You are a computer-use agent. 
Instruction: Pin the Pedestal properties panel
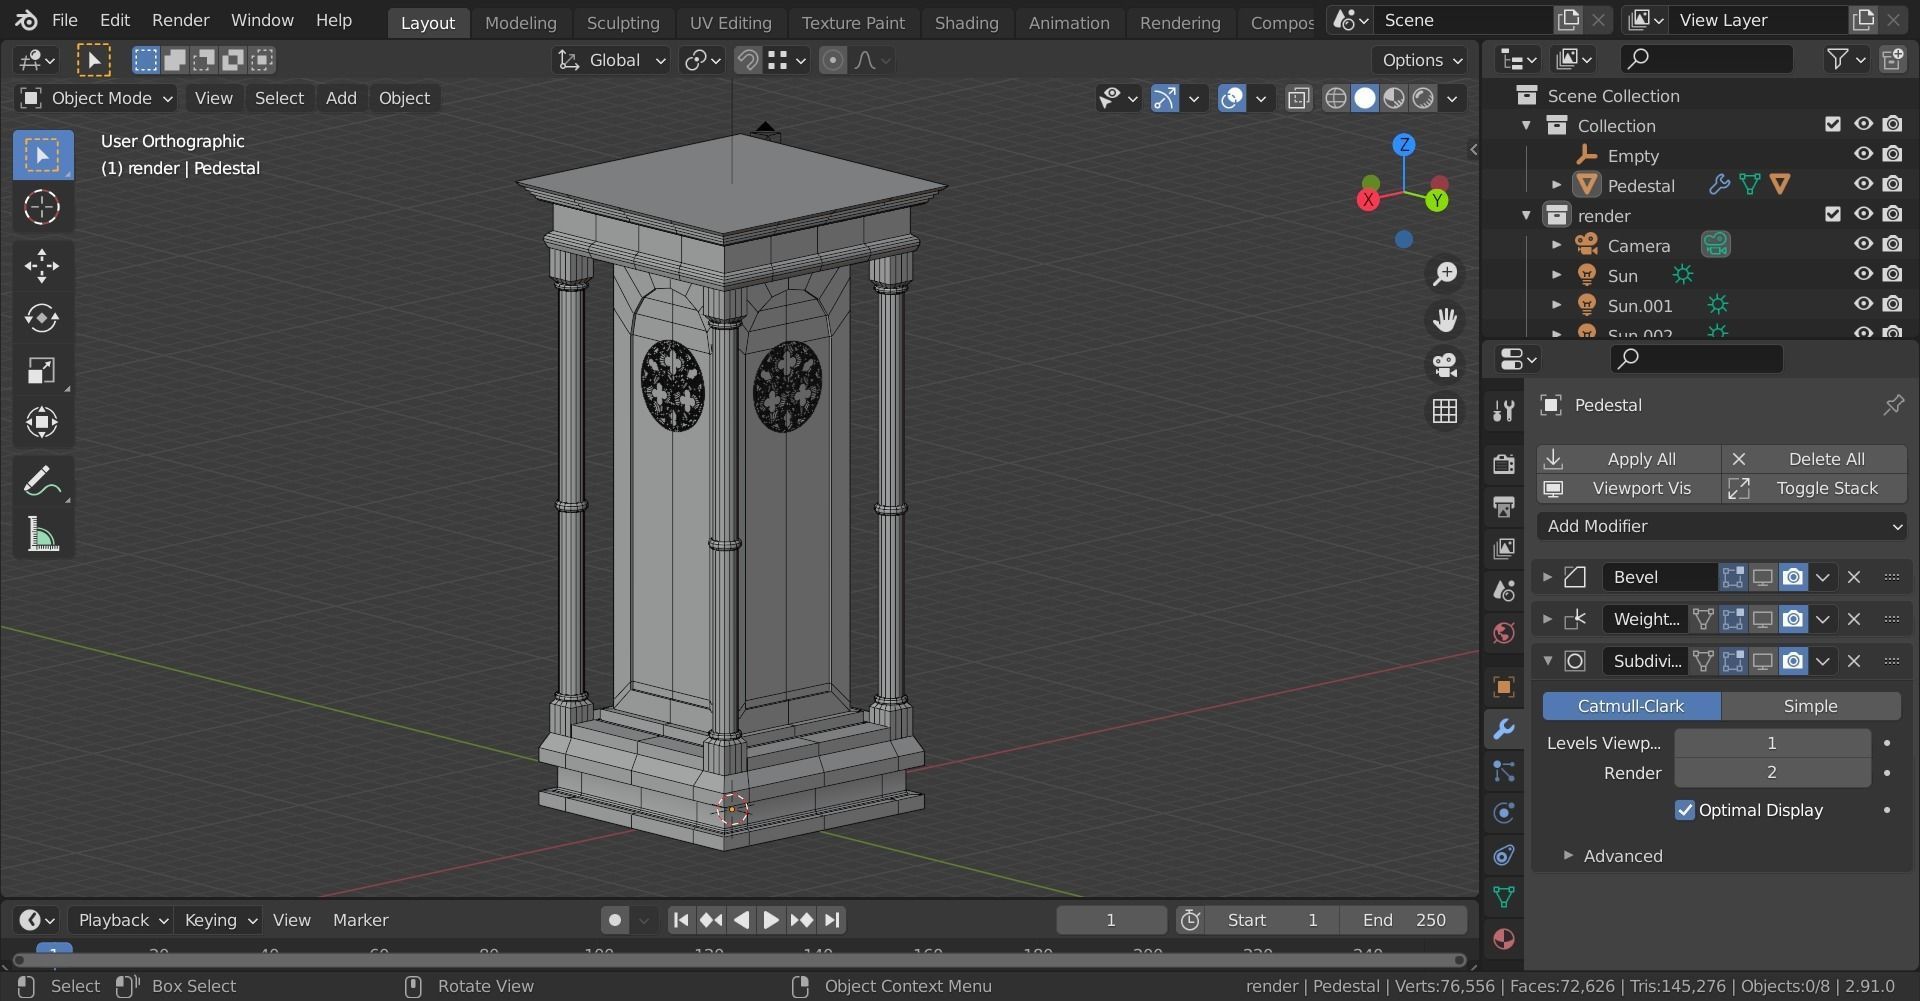pos(1893,405)
